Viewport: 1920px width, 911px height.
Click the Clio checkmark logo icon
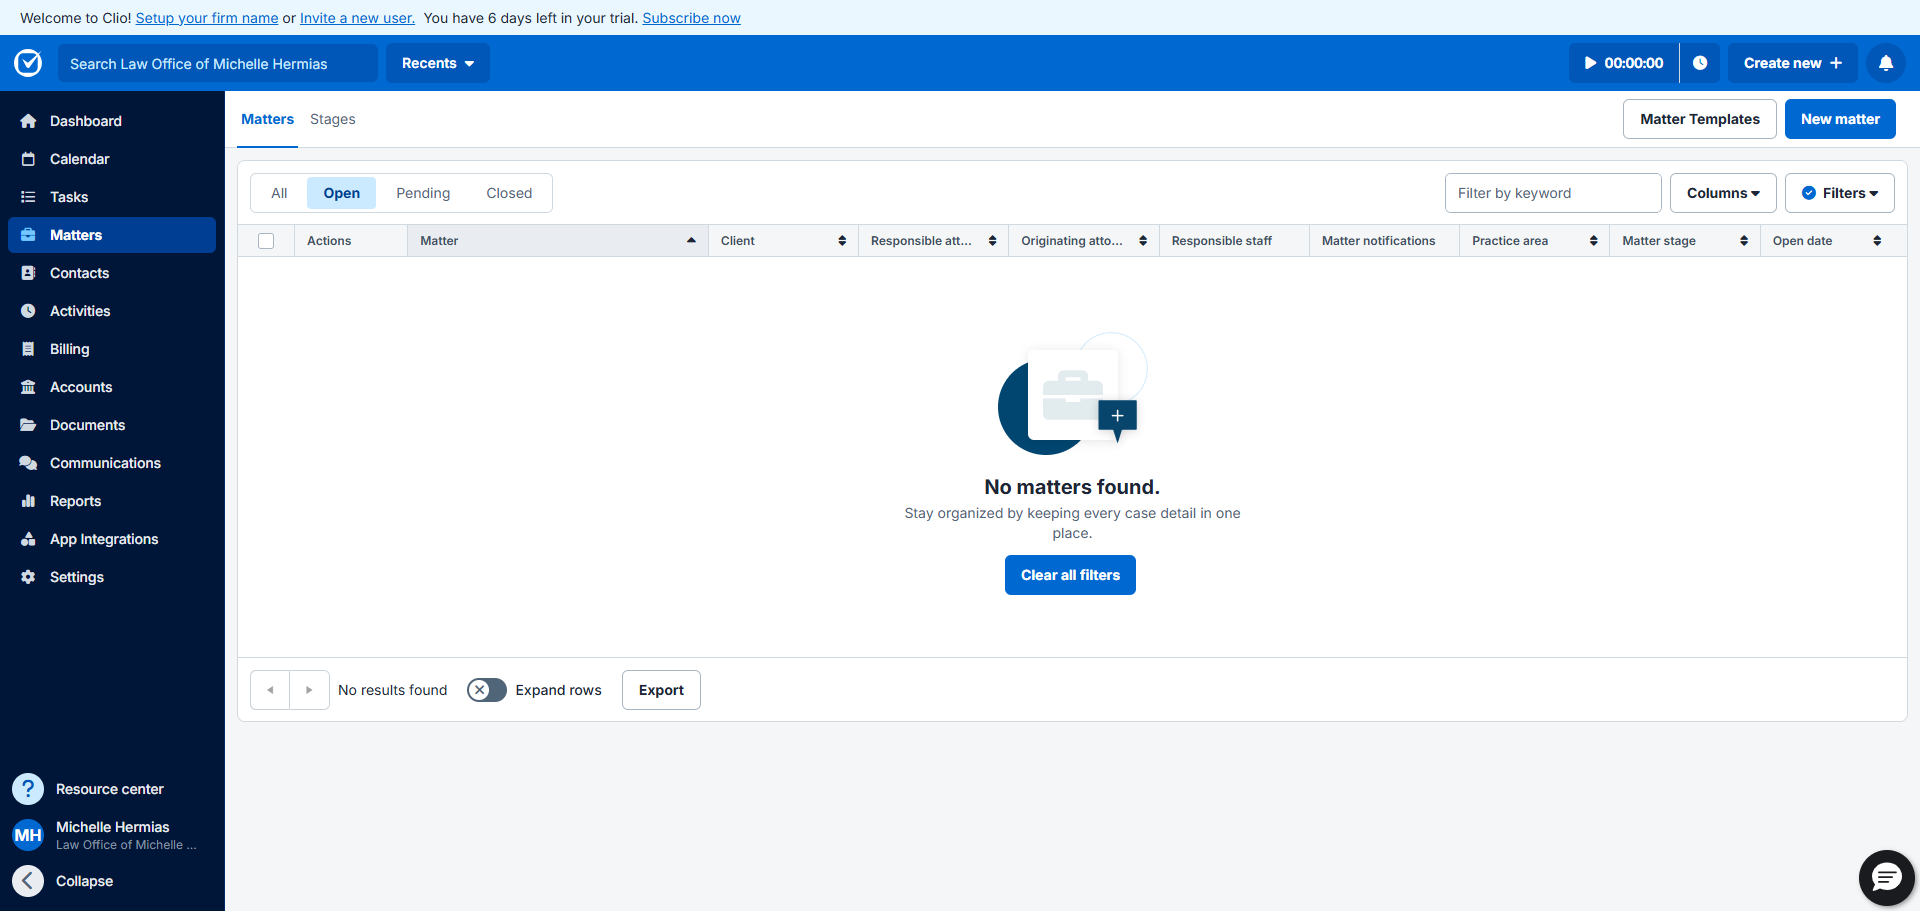[28, 63]
